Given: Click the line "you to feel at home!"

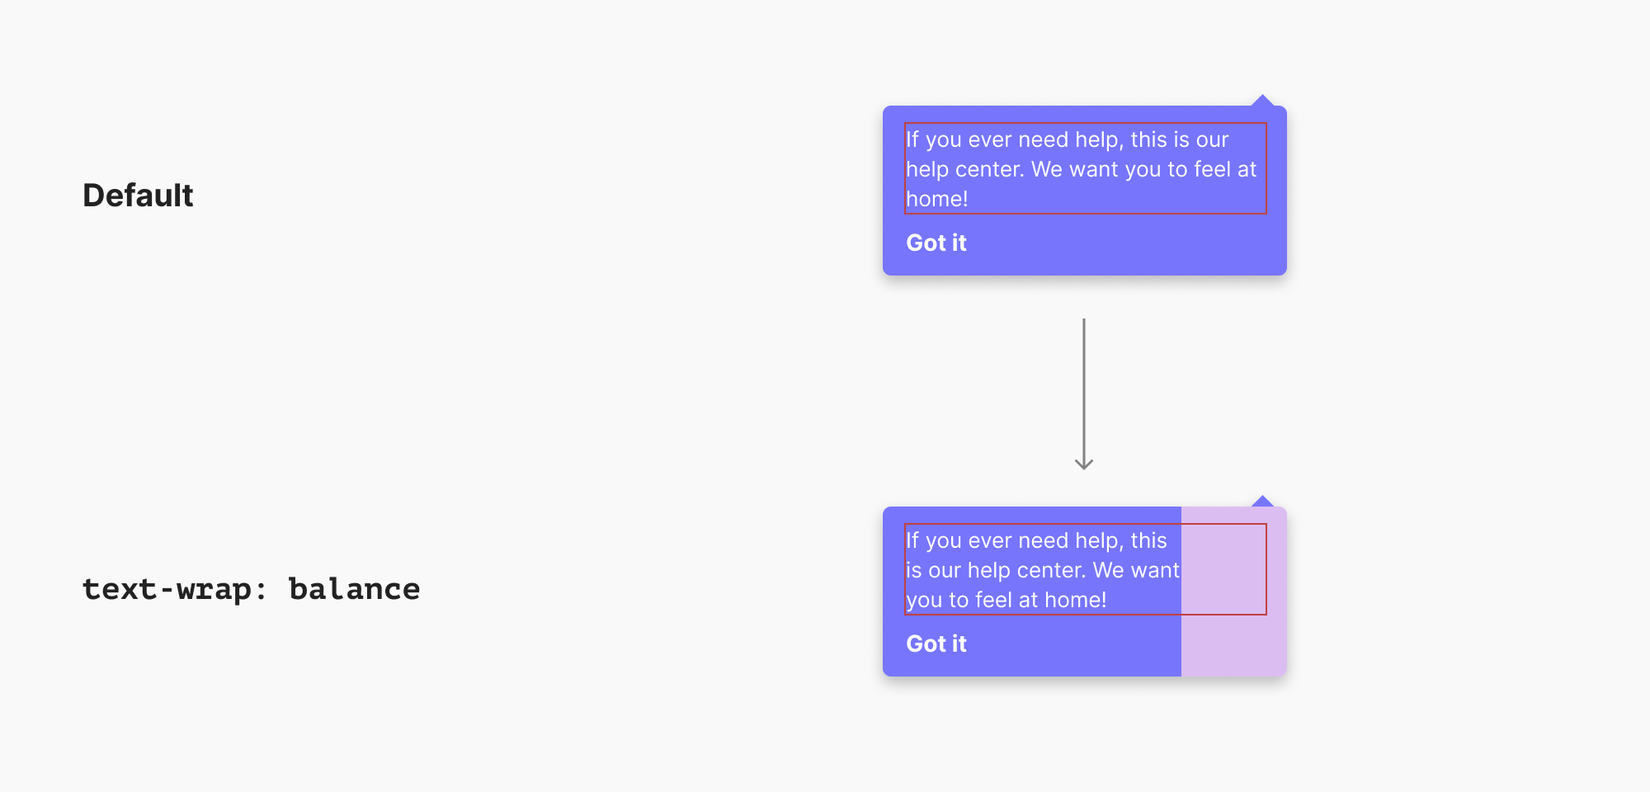Looking at the screenshot, I should [1006, 600].
